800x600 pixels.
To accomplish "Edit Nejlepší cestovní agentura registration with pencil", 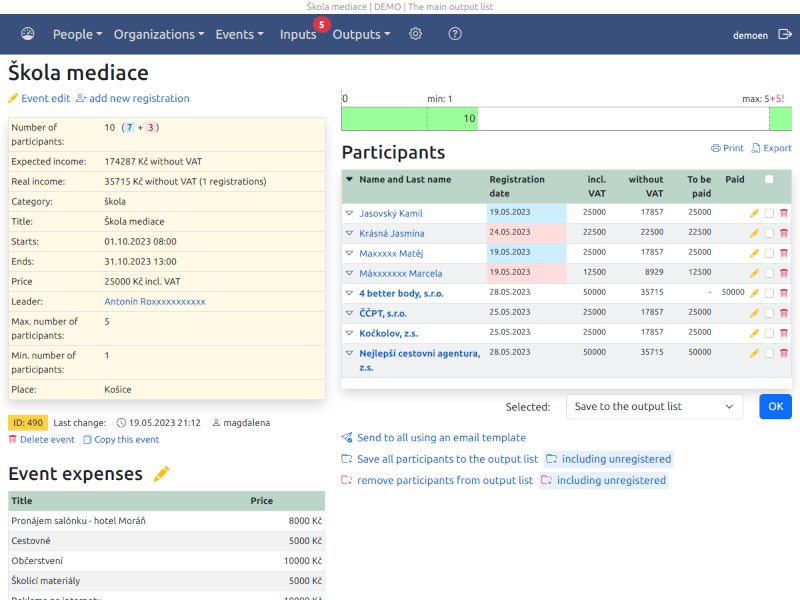I will click(x=754, y=353).
